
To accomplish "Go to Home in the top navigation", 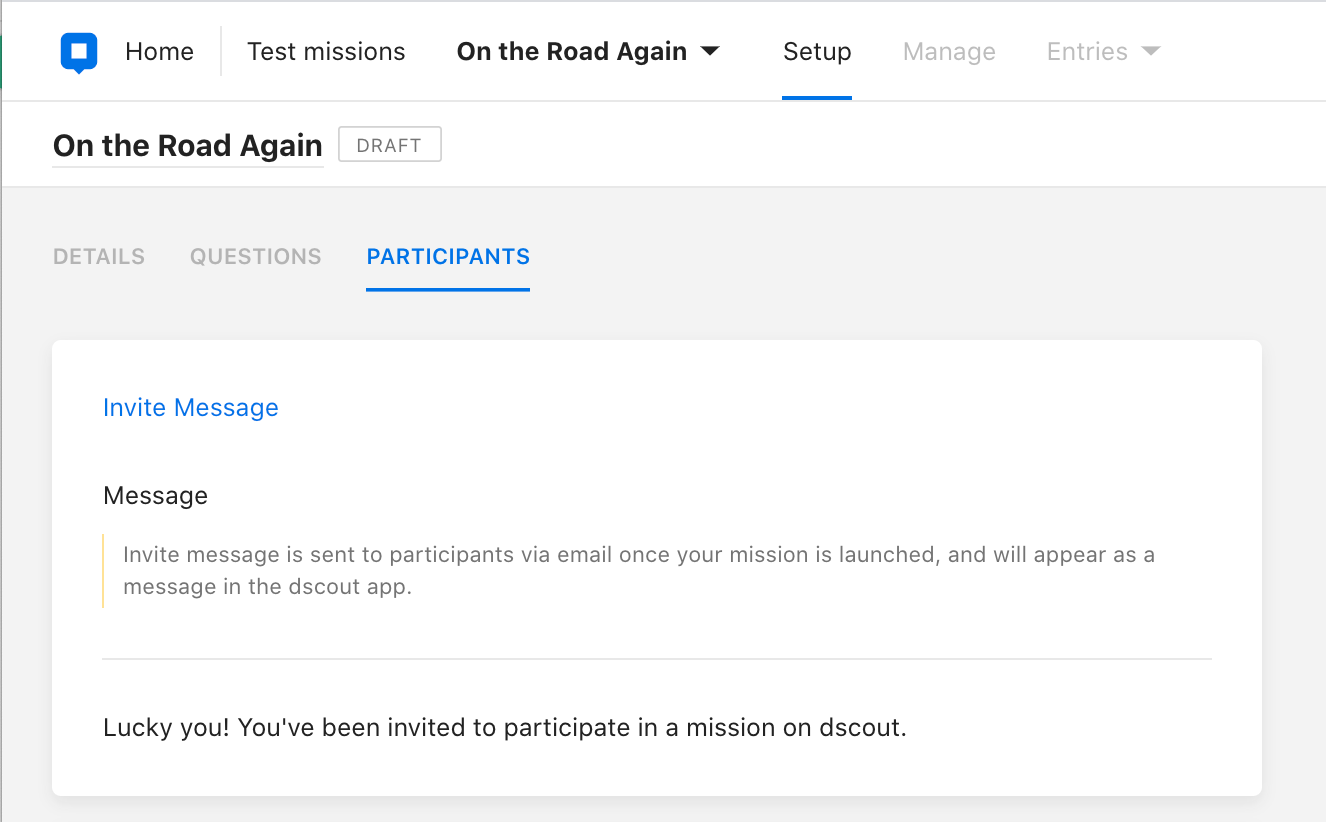I will [159, 52].
